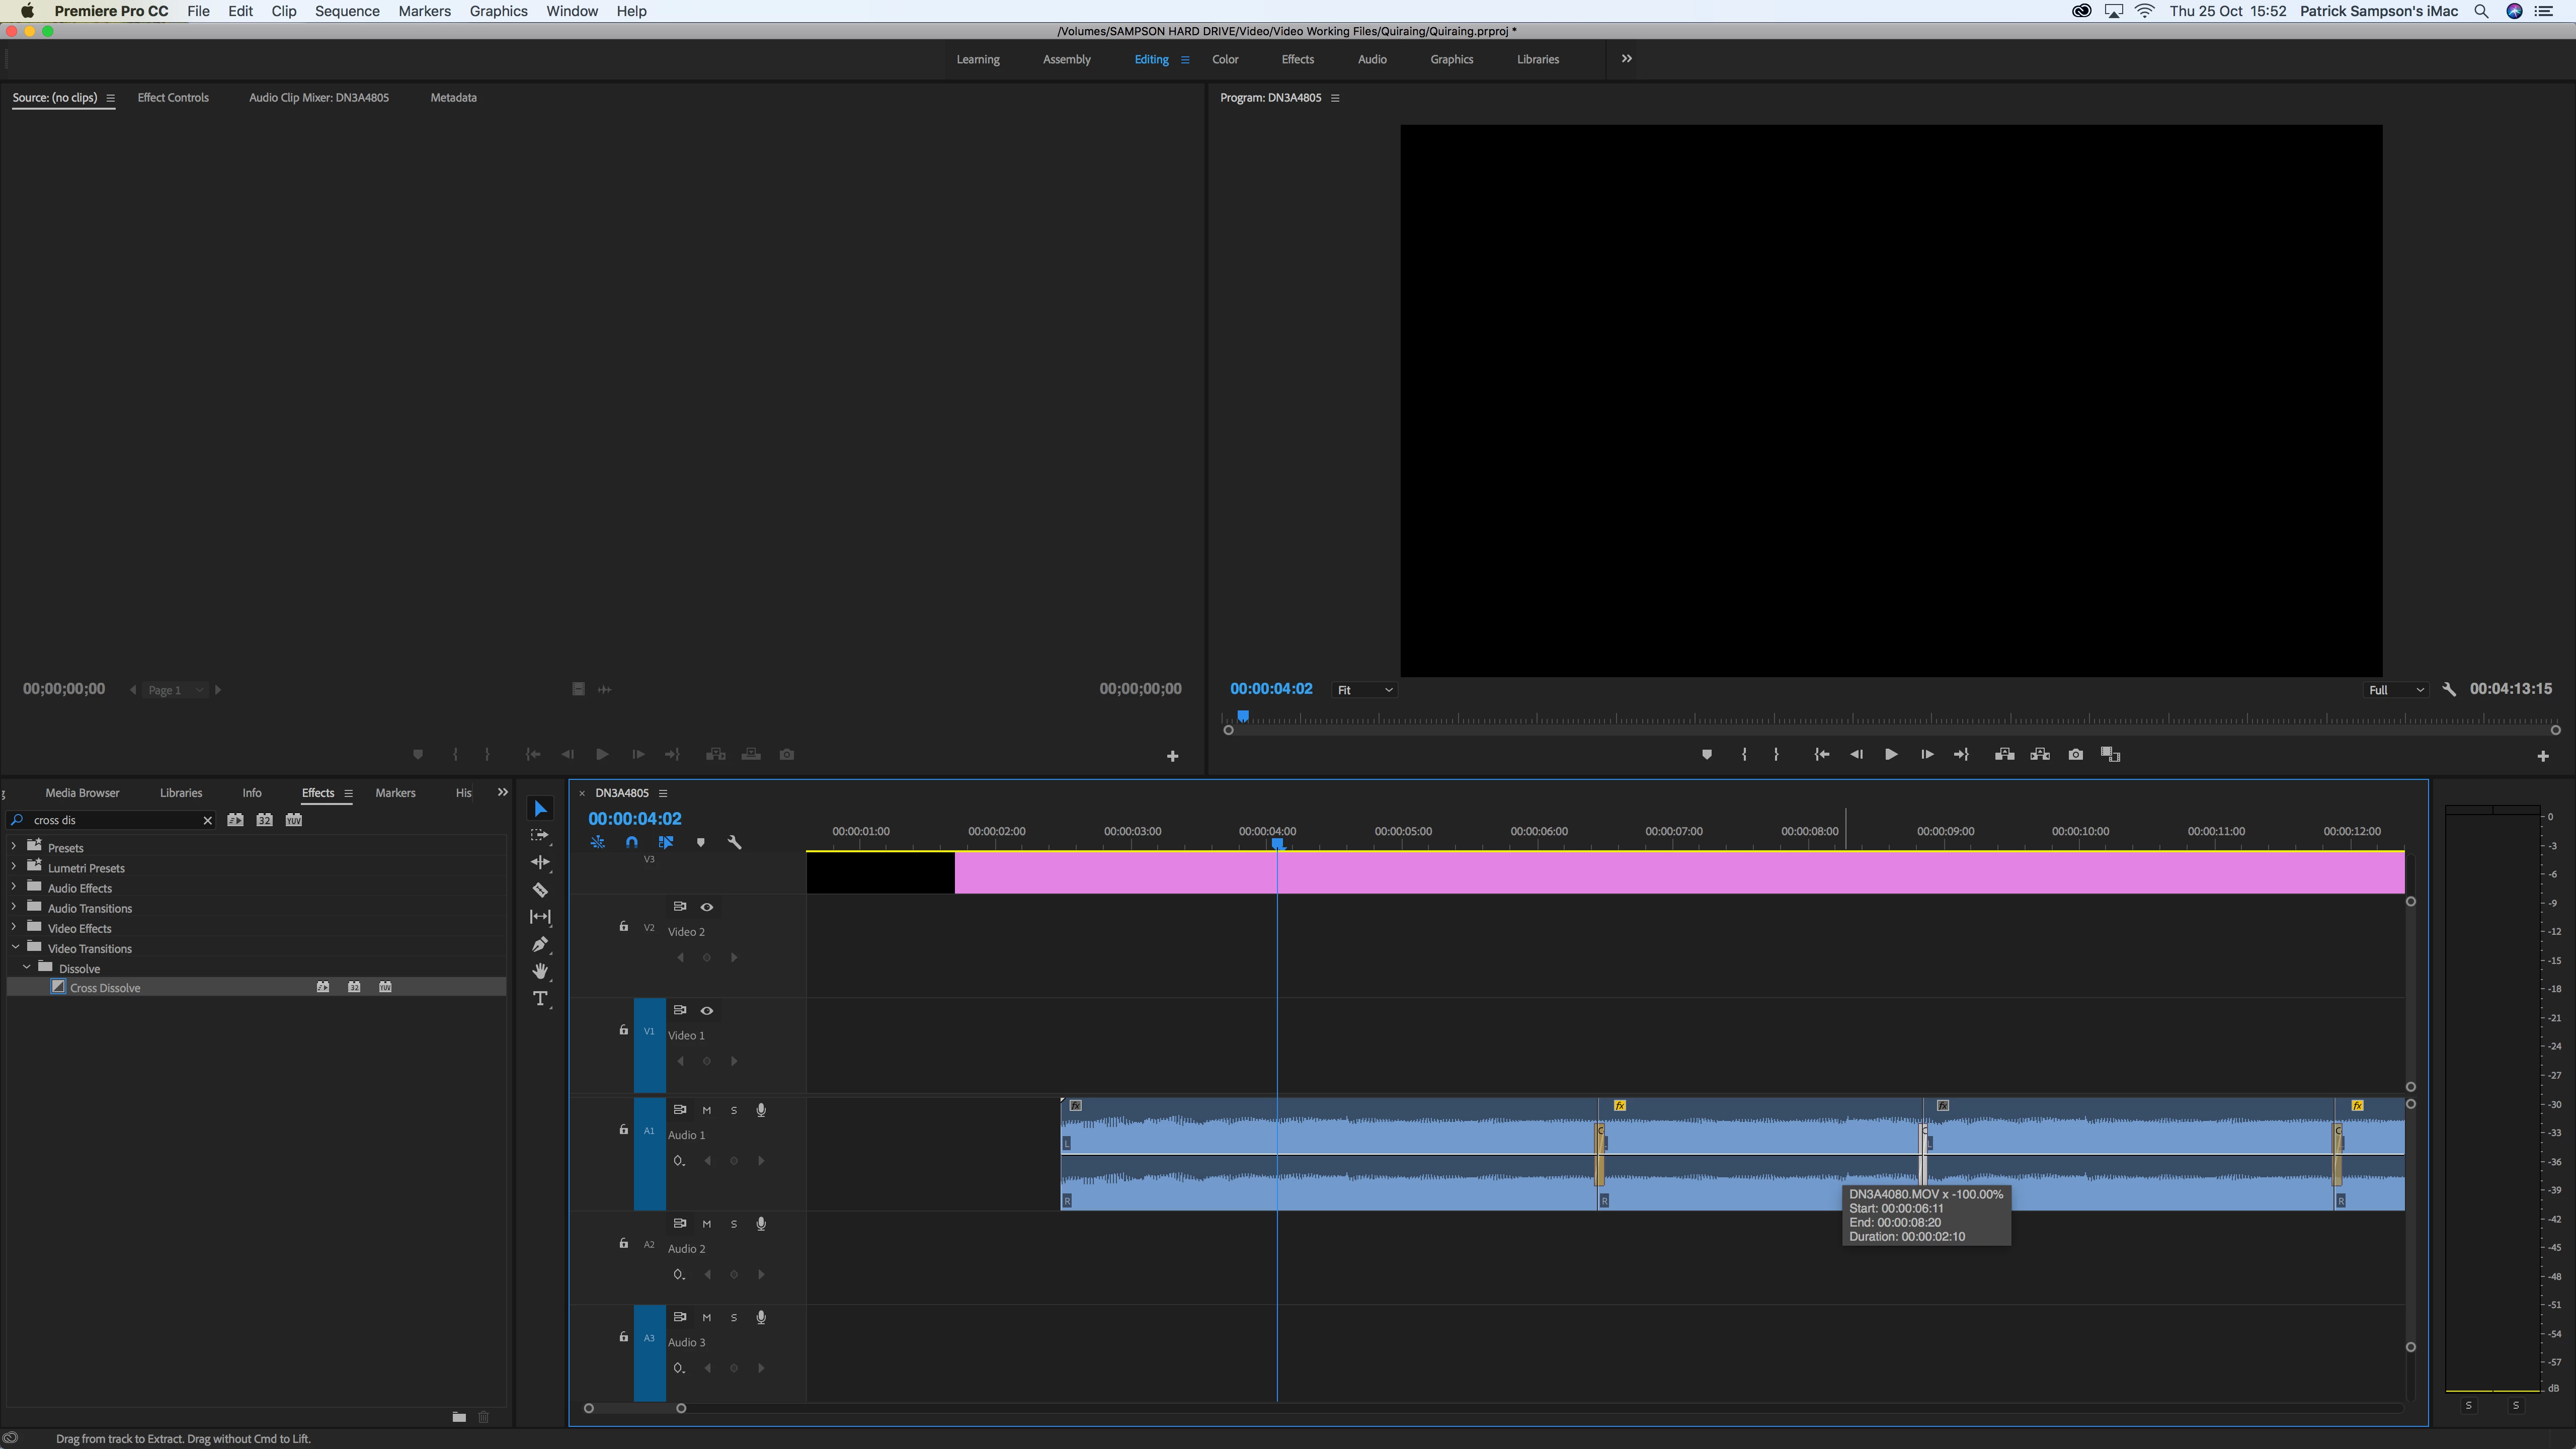The height and width of the screenshot is (1449, 2576).
Task: Open timeline display settings wrench
Action: [734, 842]
